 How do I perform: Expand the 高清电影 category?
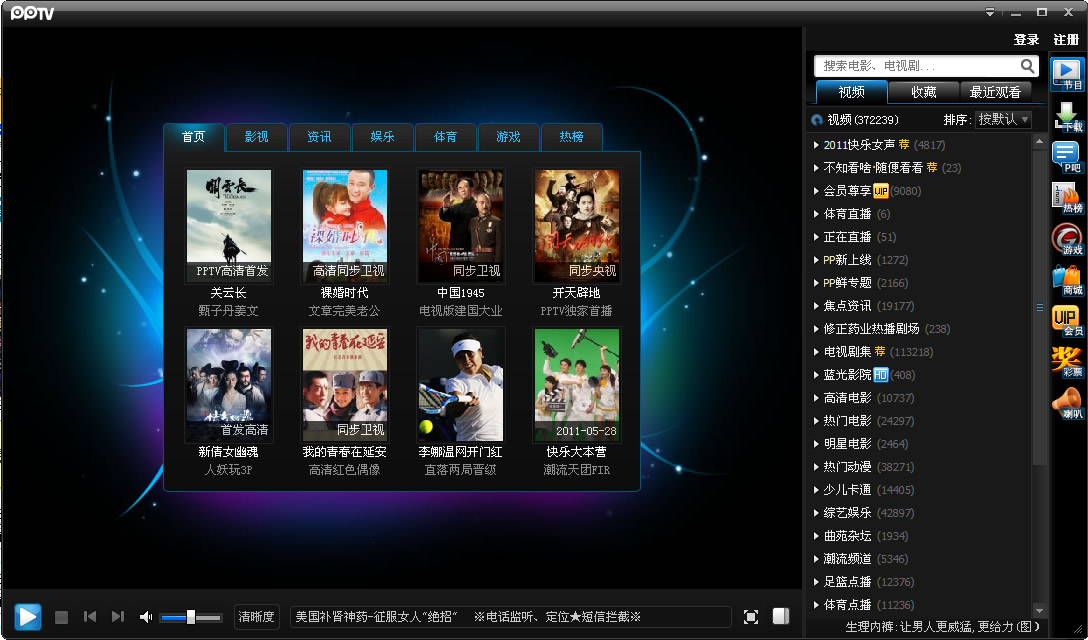(x=847, y=398)
